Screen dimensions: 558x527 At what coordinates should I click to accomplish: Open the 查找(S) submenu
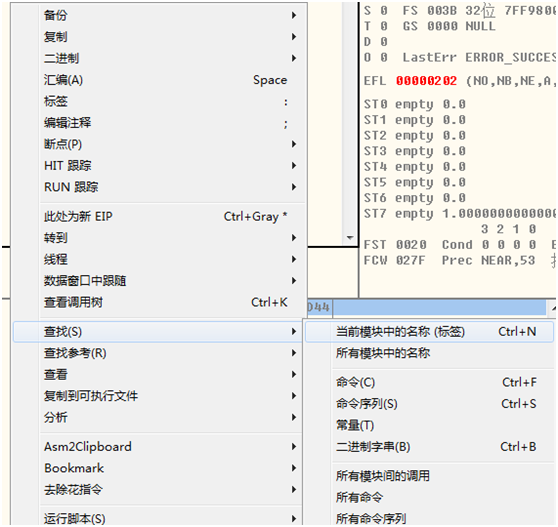[158, 332]
